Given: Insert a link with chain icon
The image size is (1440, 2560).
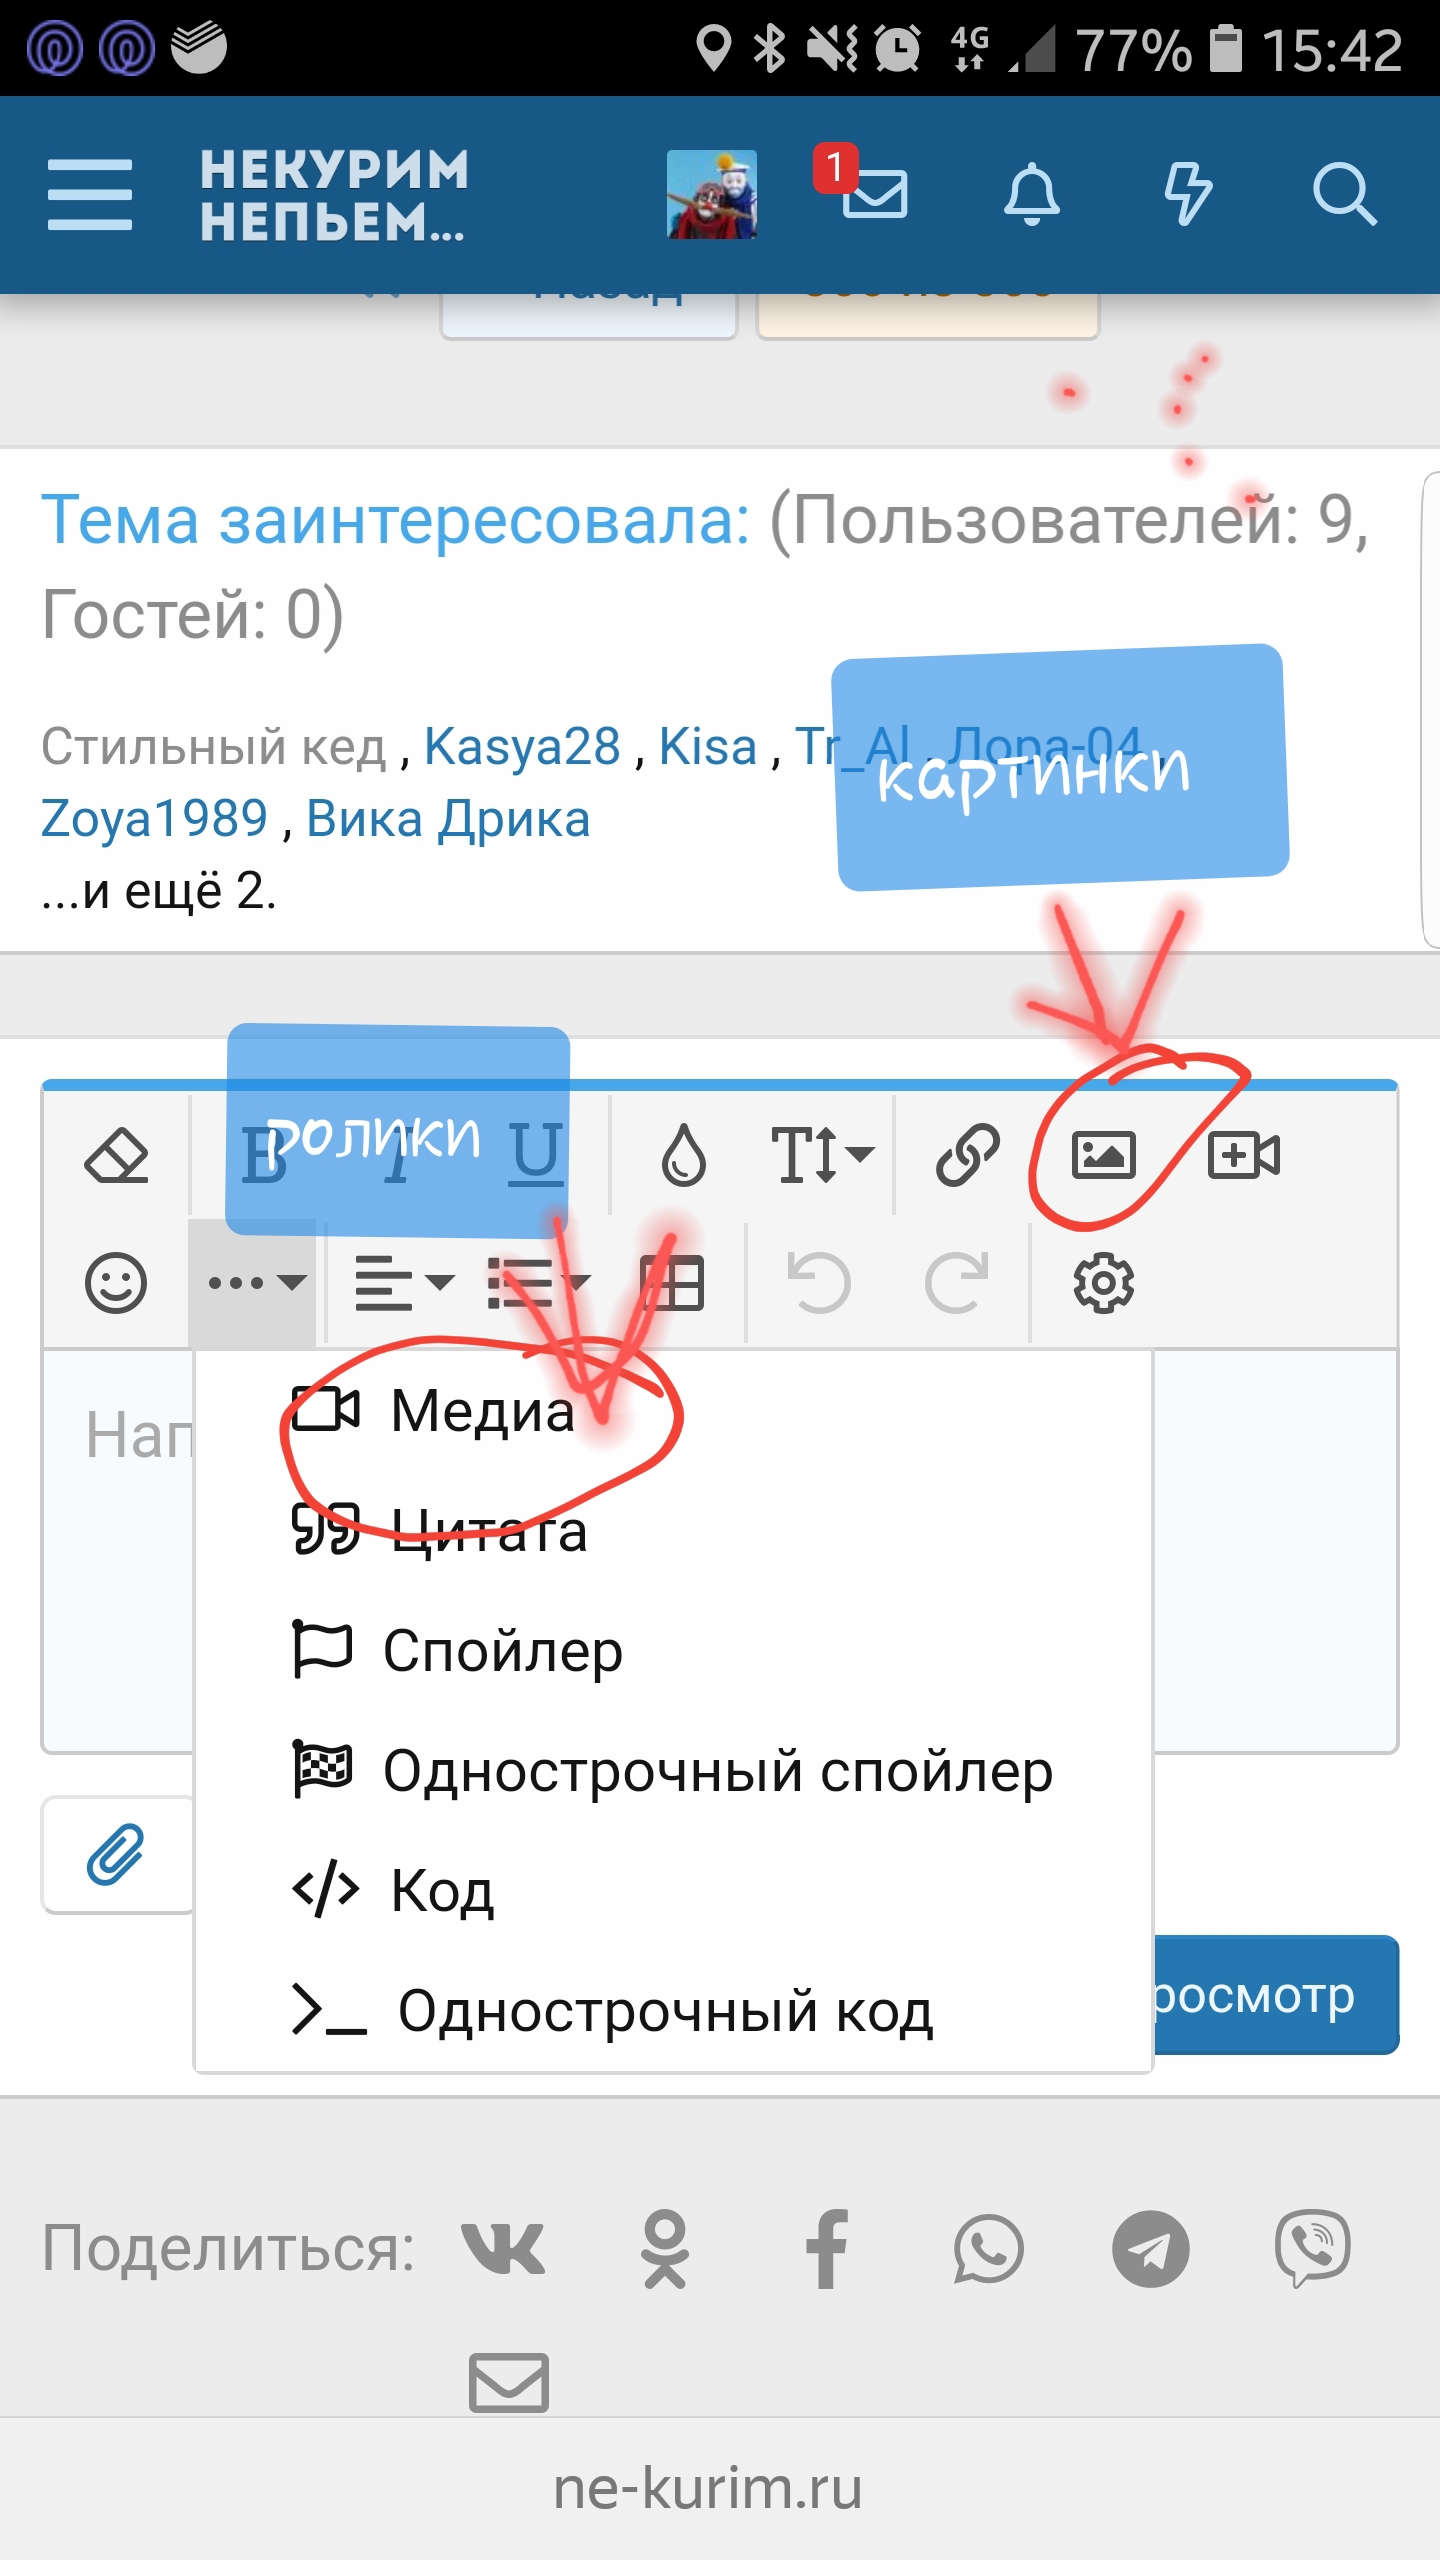Looking at the screenshot, I should (967, 1155).
